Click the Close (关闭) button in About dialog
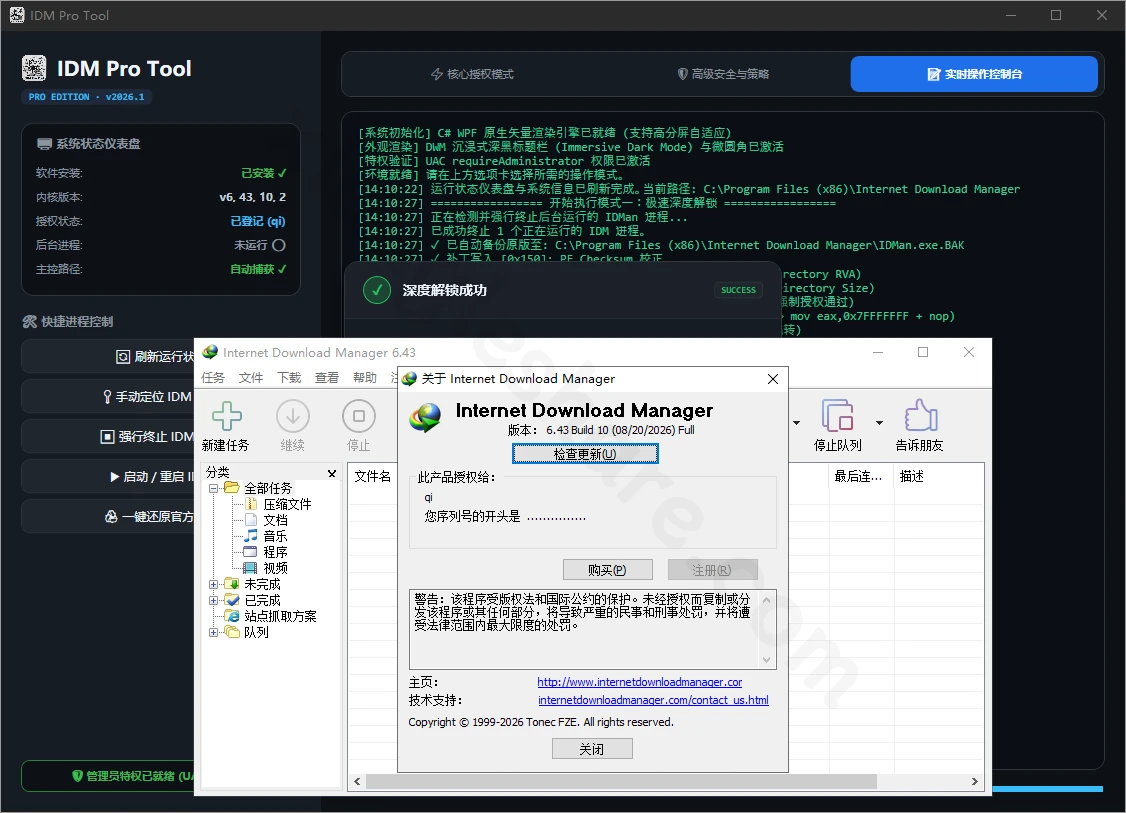The image size is (1126, 813). point(592,748)
